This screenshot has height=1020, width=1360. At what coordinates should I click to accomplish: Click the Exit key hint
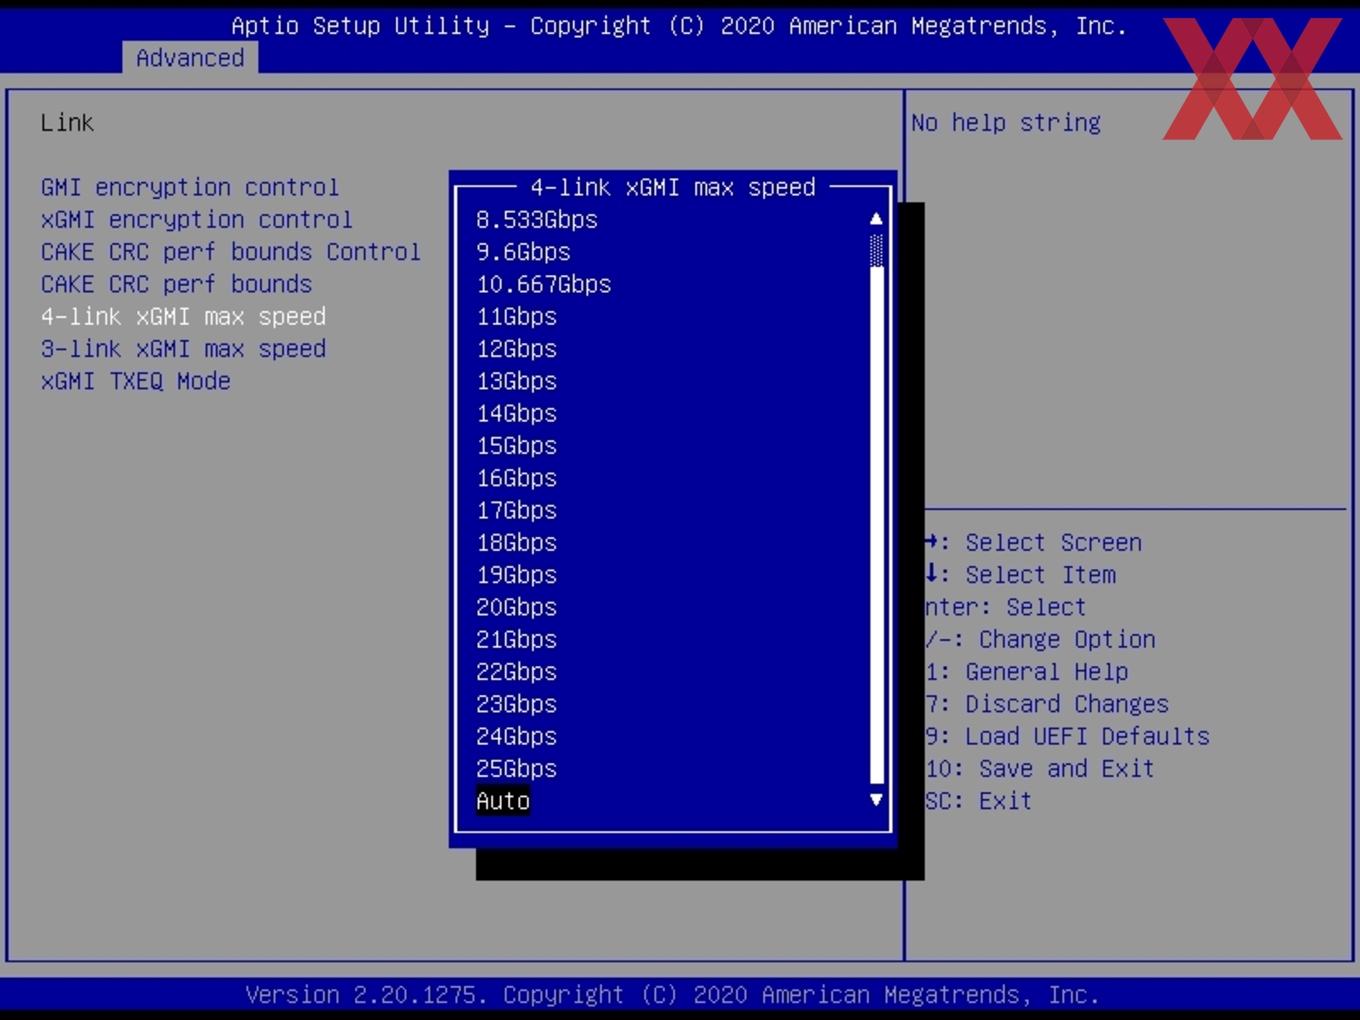978,801
